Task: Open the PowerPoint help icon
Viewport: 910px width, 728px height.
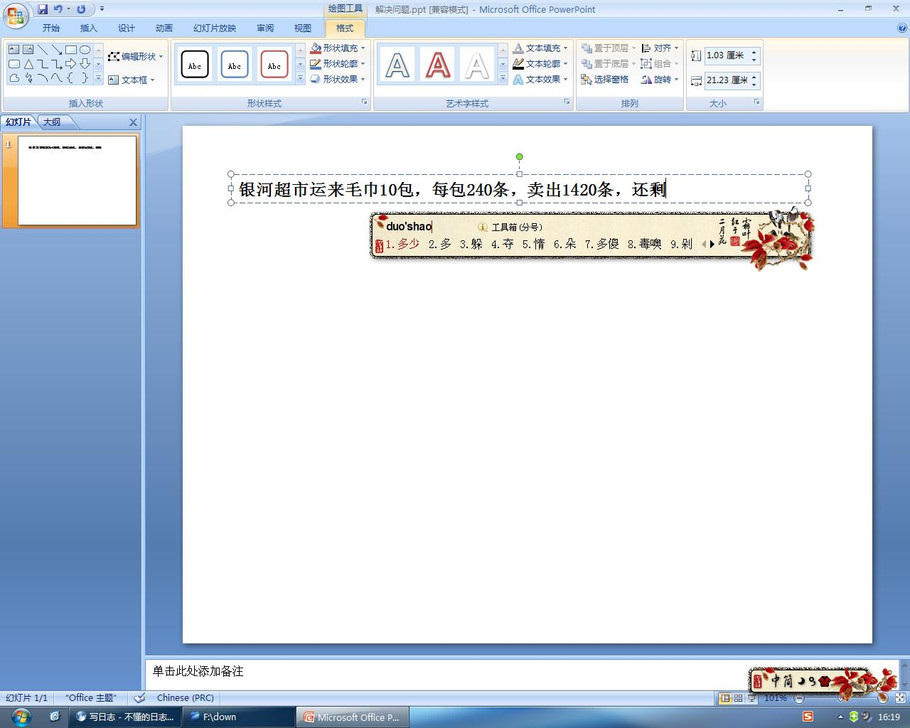Action: (902, 28)
